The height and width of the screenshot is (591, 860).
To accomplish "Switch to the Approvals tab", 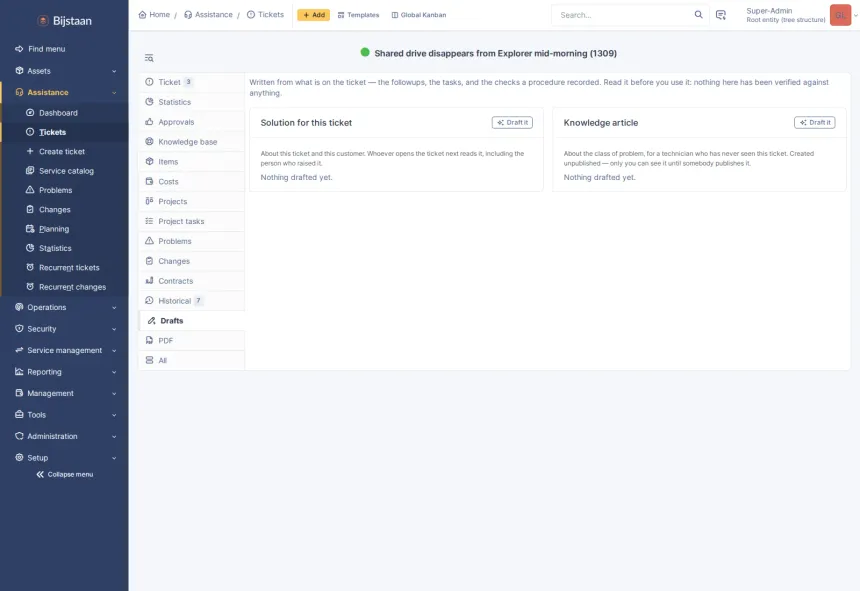I will coord(191,122).
